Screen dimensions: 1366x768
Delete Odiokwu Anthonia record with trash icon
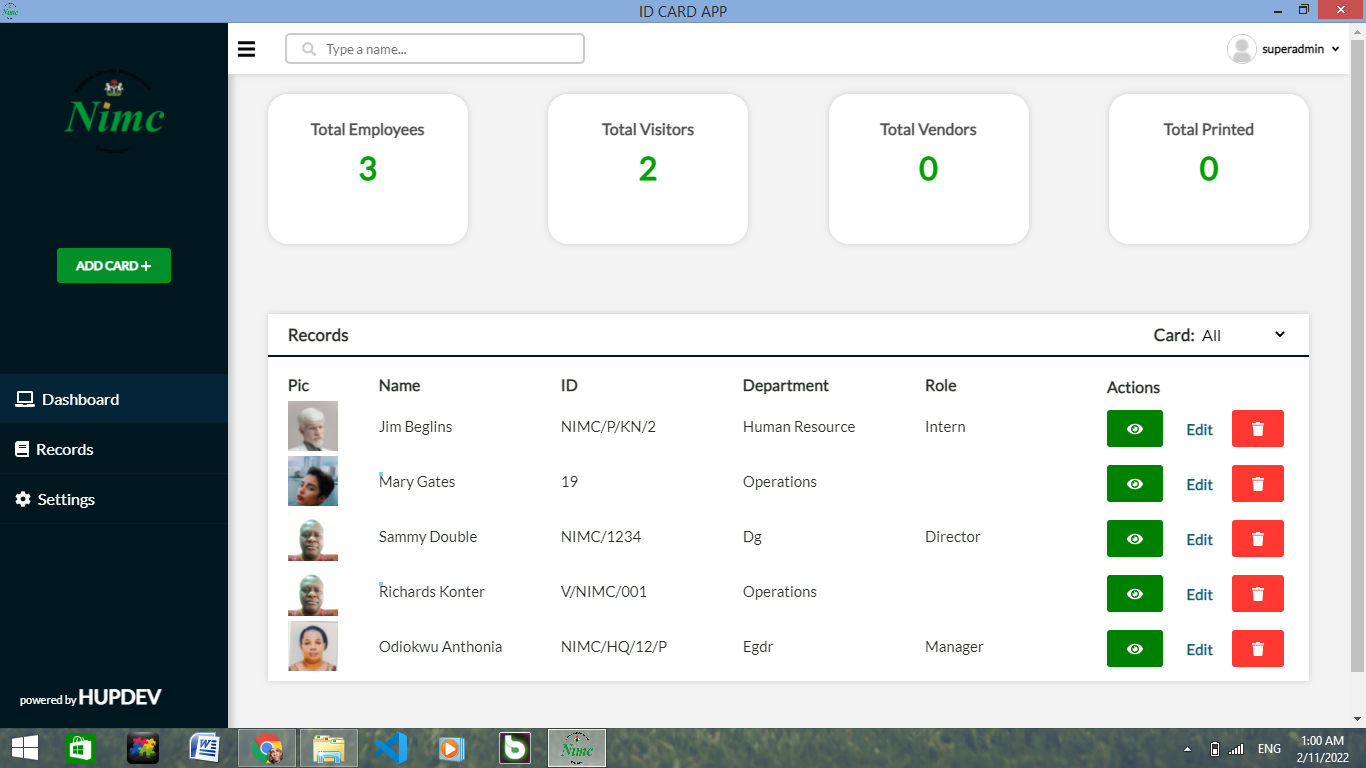[1258, 648]
